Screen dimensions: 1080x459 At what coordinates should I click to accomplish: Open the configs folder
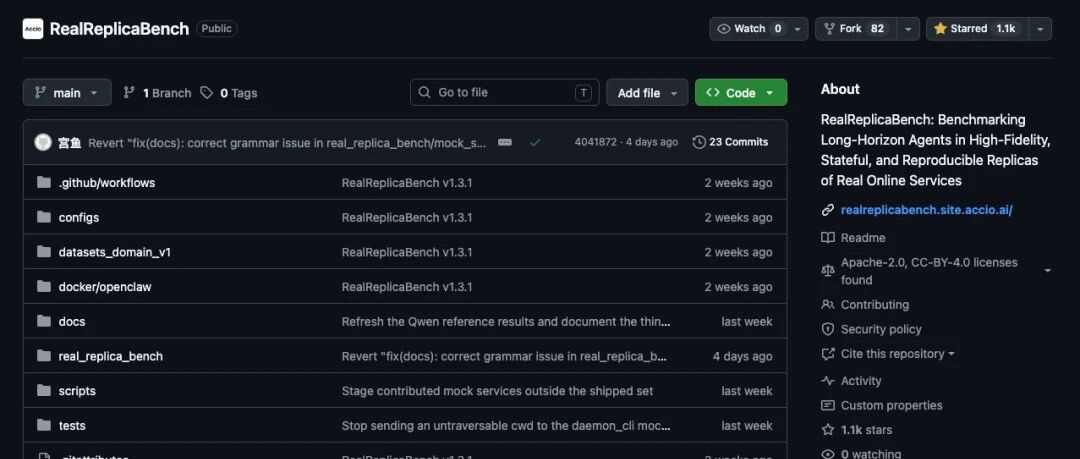point(79,217)
